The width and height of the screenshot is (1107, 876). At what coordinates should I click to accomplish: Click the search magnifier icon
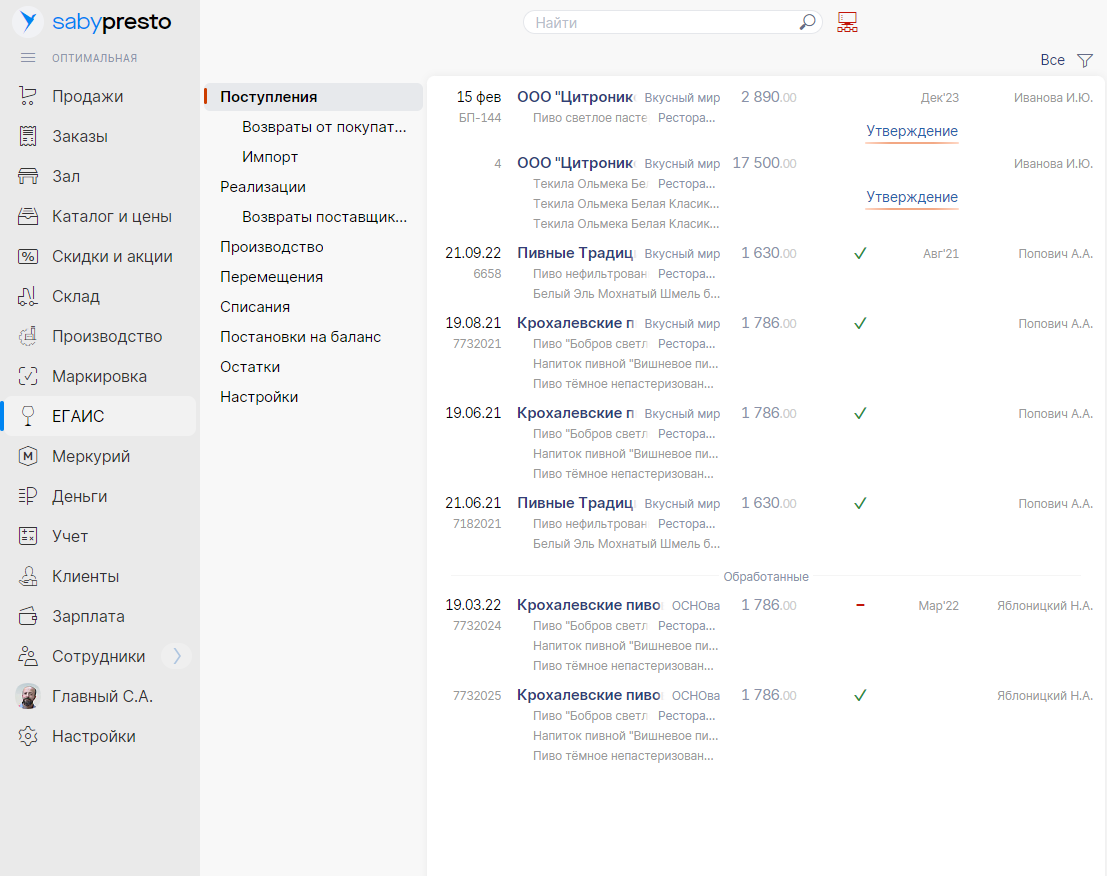[x=807, y=22]
